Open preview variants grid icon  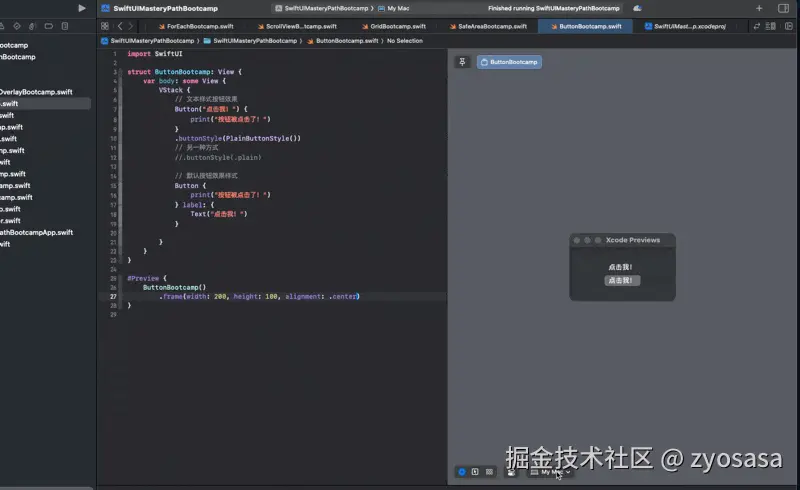tap(489, 472)
